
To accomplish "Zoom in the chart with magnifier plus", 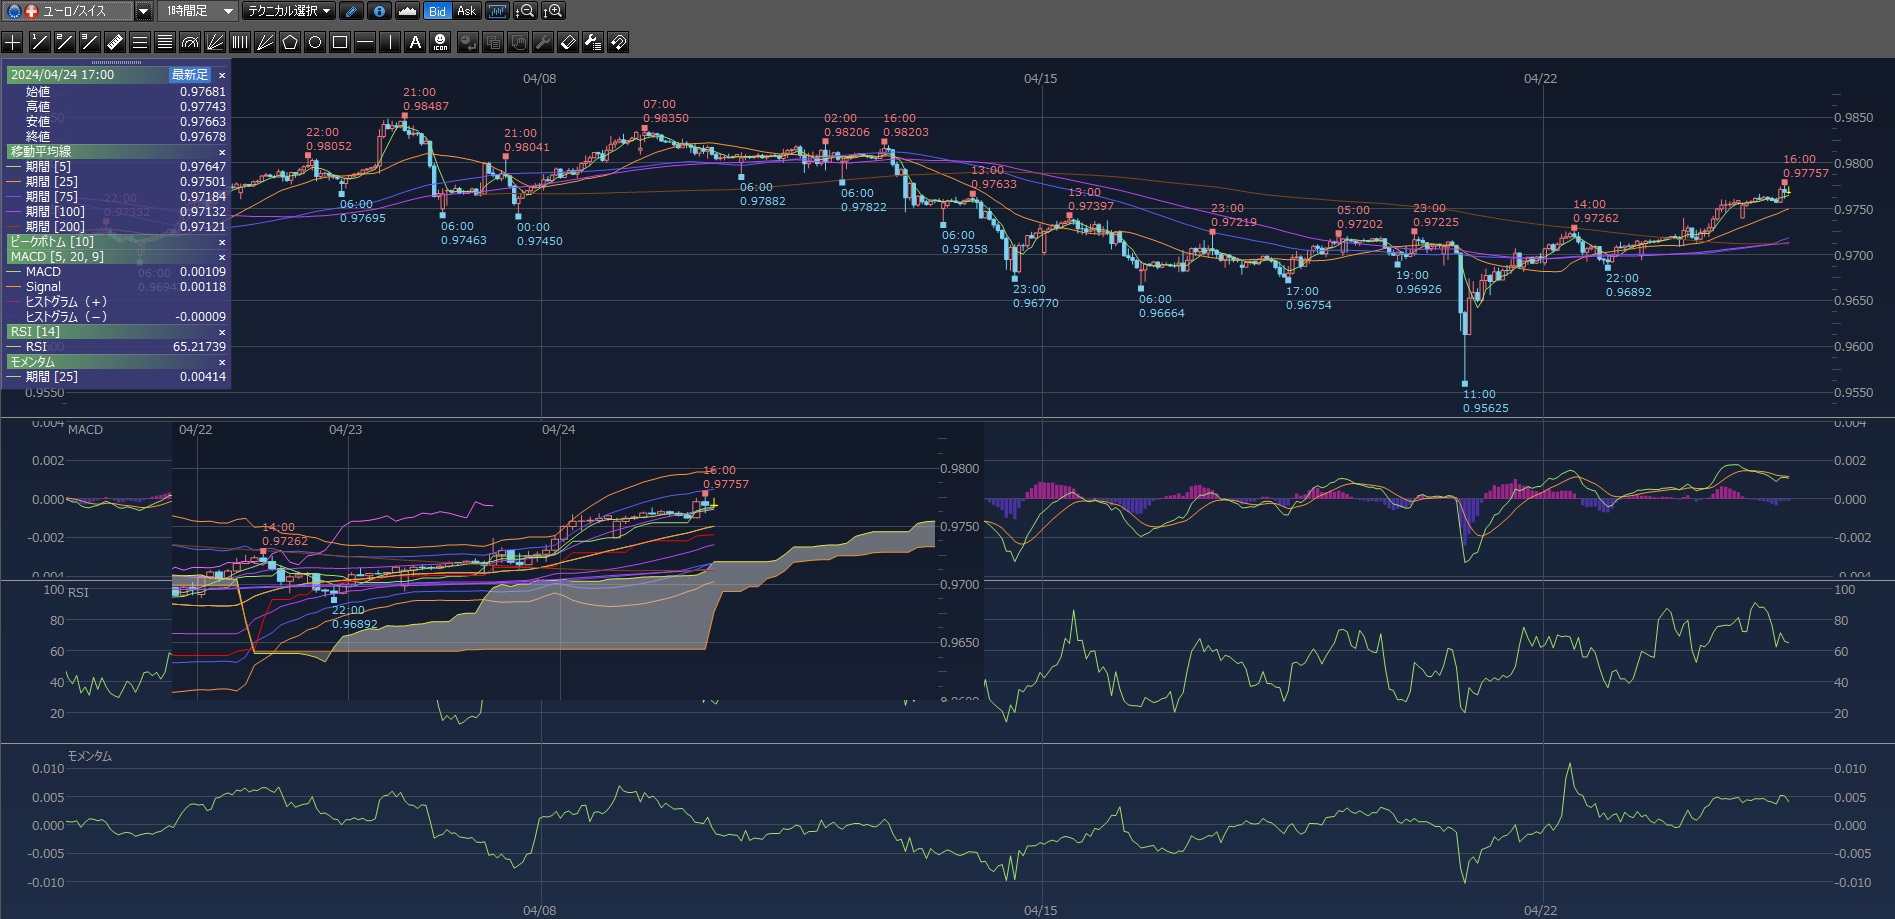I will tap(553, 11).
